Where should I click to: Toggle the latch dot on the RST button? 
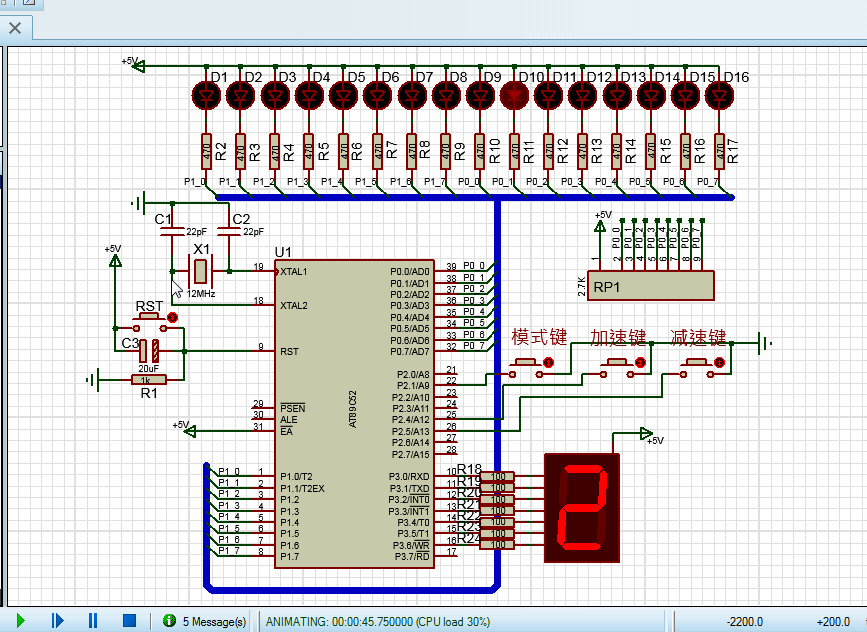(173, 317)
